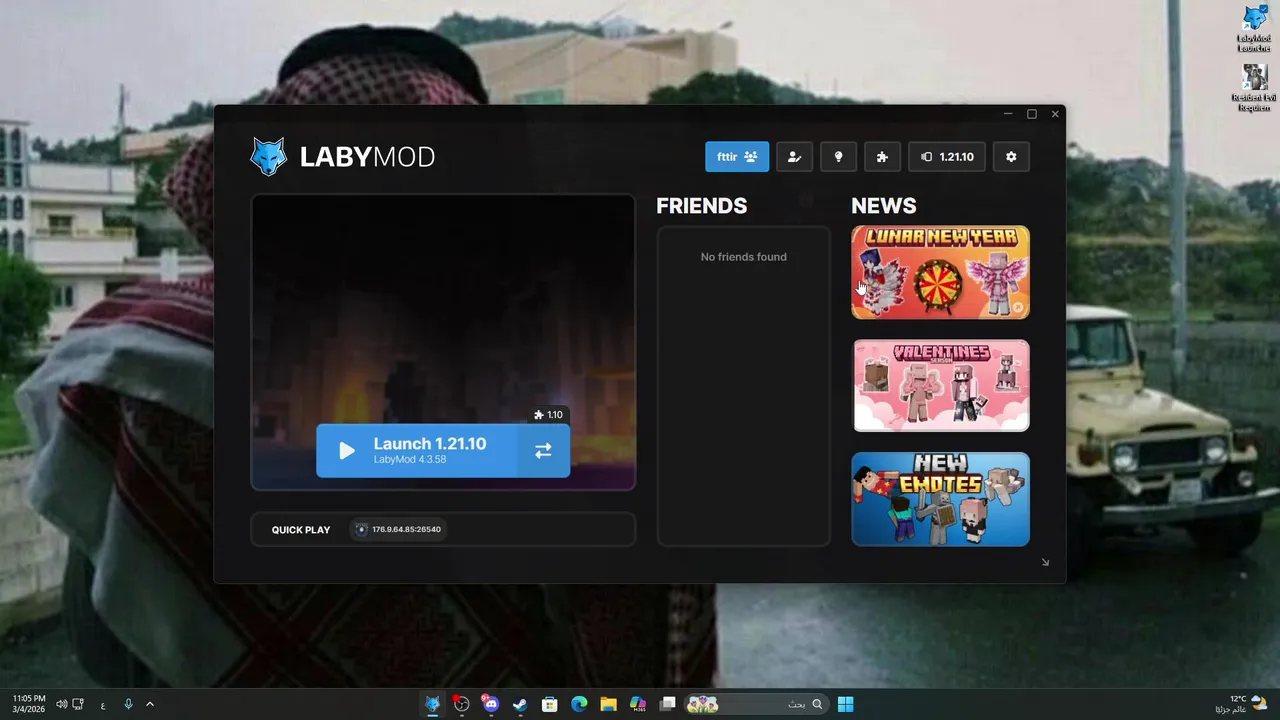This screenshot has width=1280, height=720.
Task: Open LabyMod Launcher desktop shortcut
Action: click(x=1254, y=29)
